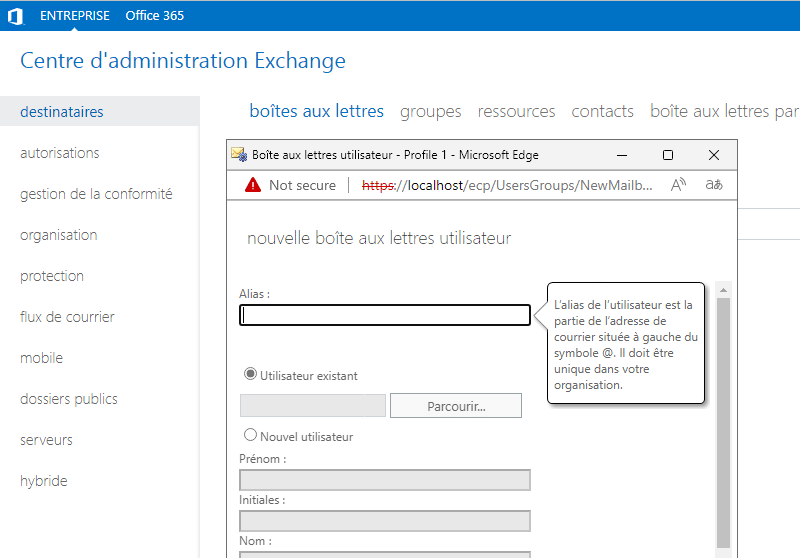Click the popup's vertical scrollbar
800x558 pixels.
(724, 420)
